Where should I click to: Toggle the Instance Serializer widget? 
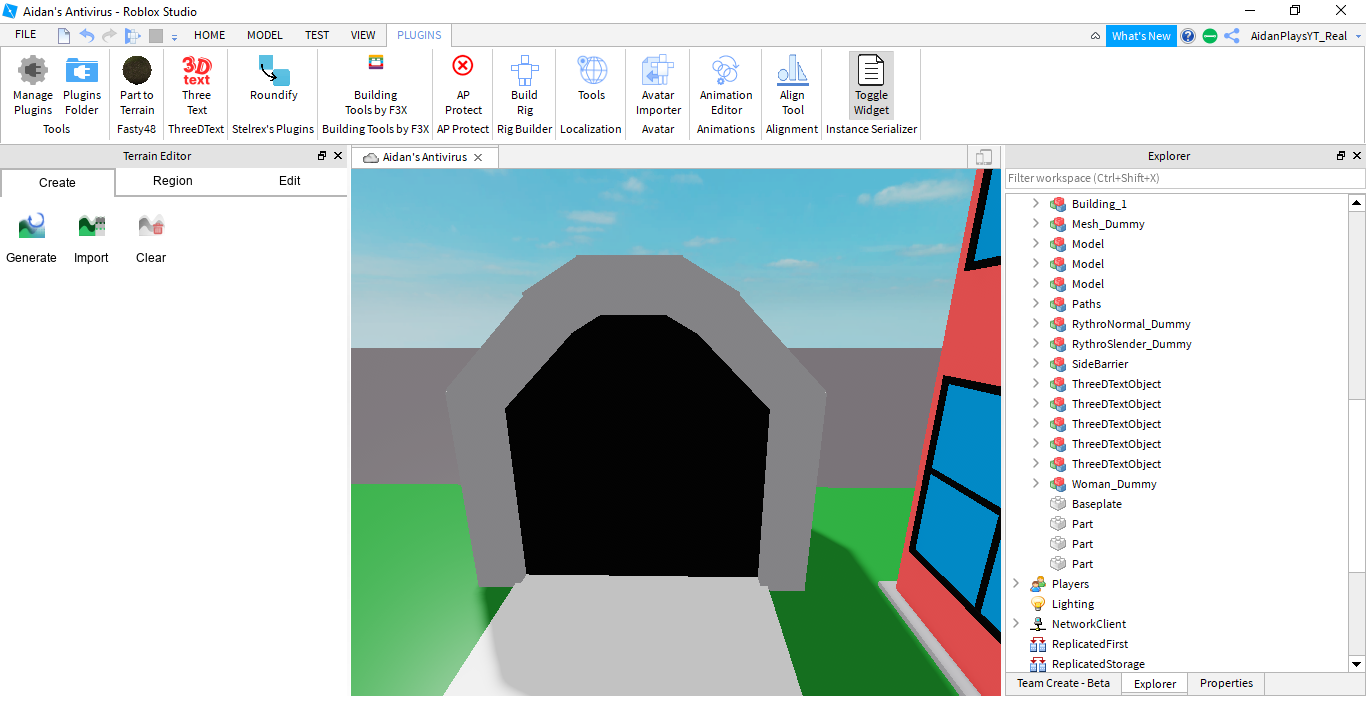pyautogui.click(x=871, y=86)
